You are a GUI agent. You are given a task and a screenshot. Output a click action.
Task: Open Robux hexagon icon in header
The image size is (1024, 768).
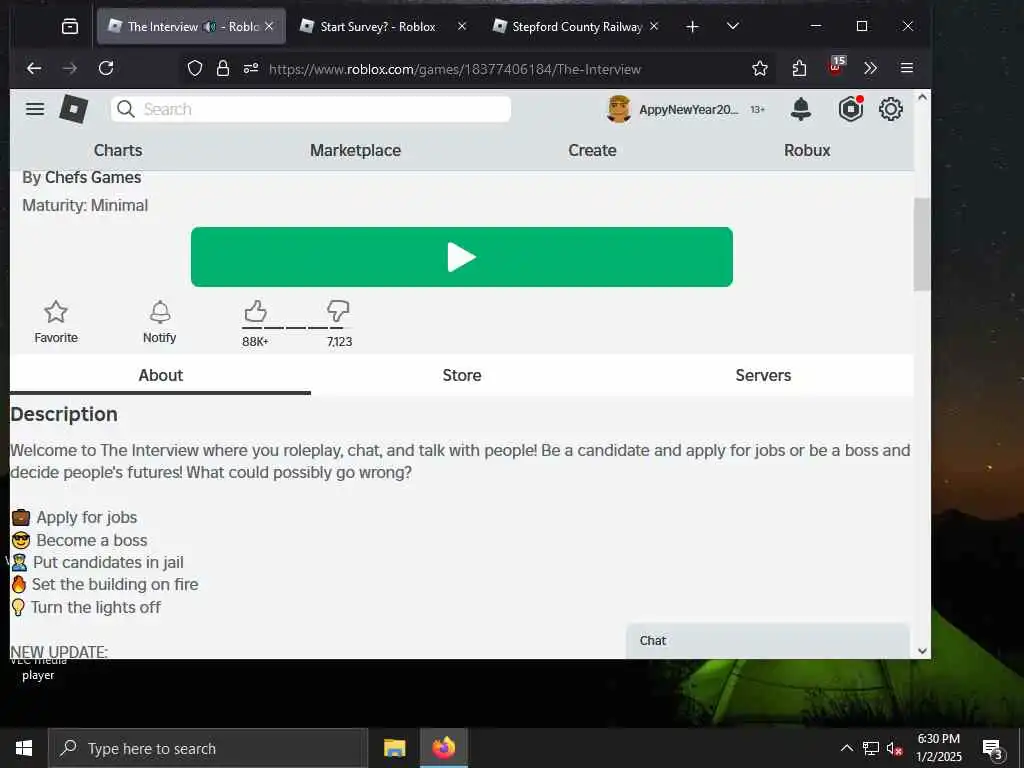click(x=851, y=109)
